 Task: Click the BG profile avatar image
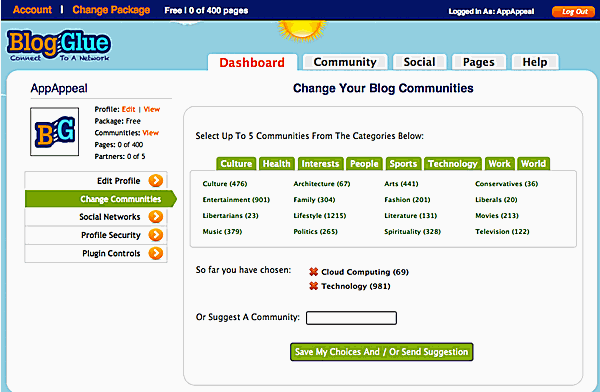(55, 132)
